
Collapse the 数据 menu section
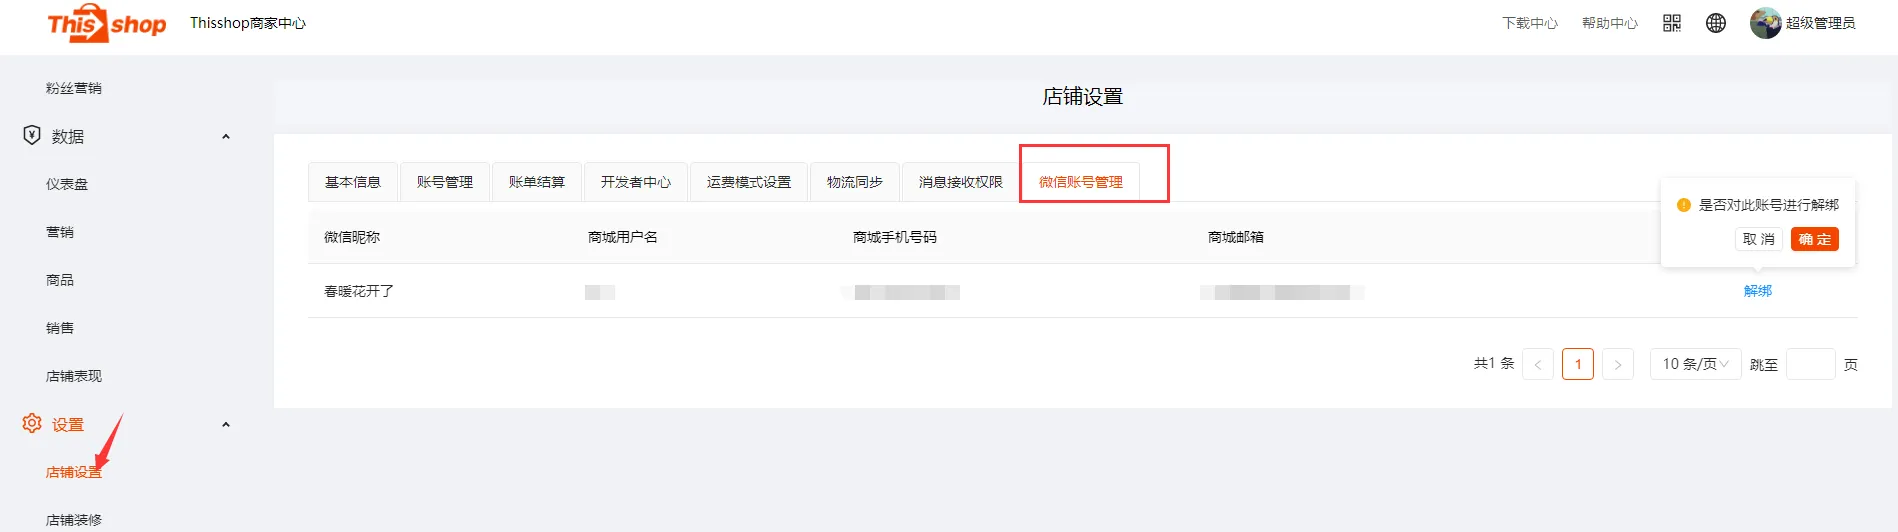226,136
